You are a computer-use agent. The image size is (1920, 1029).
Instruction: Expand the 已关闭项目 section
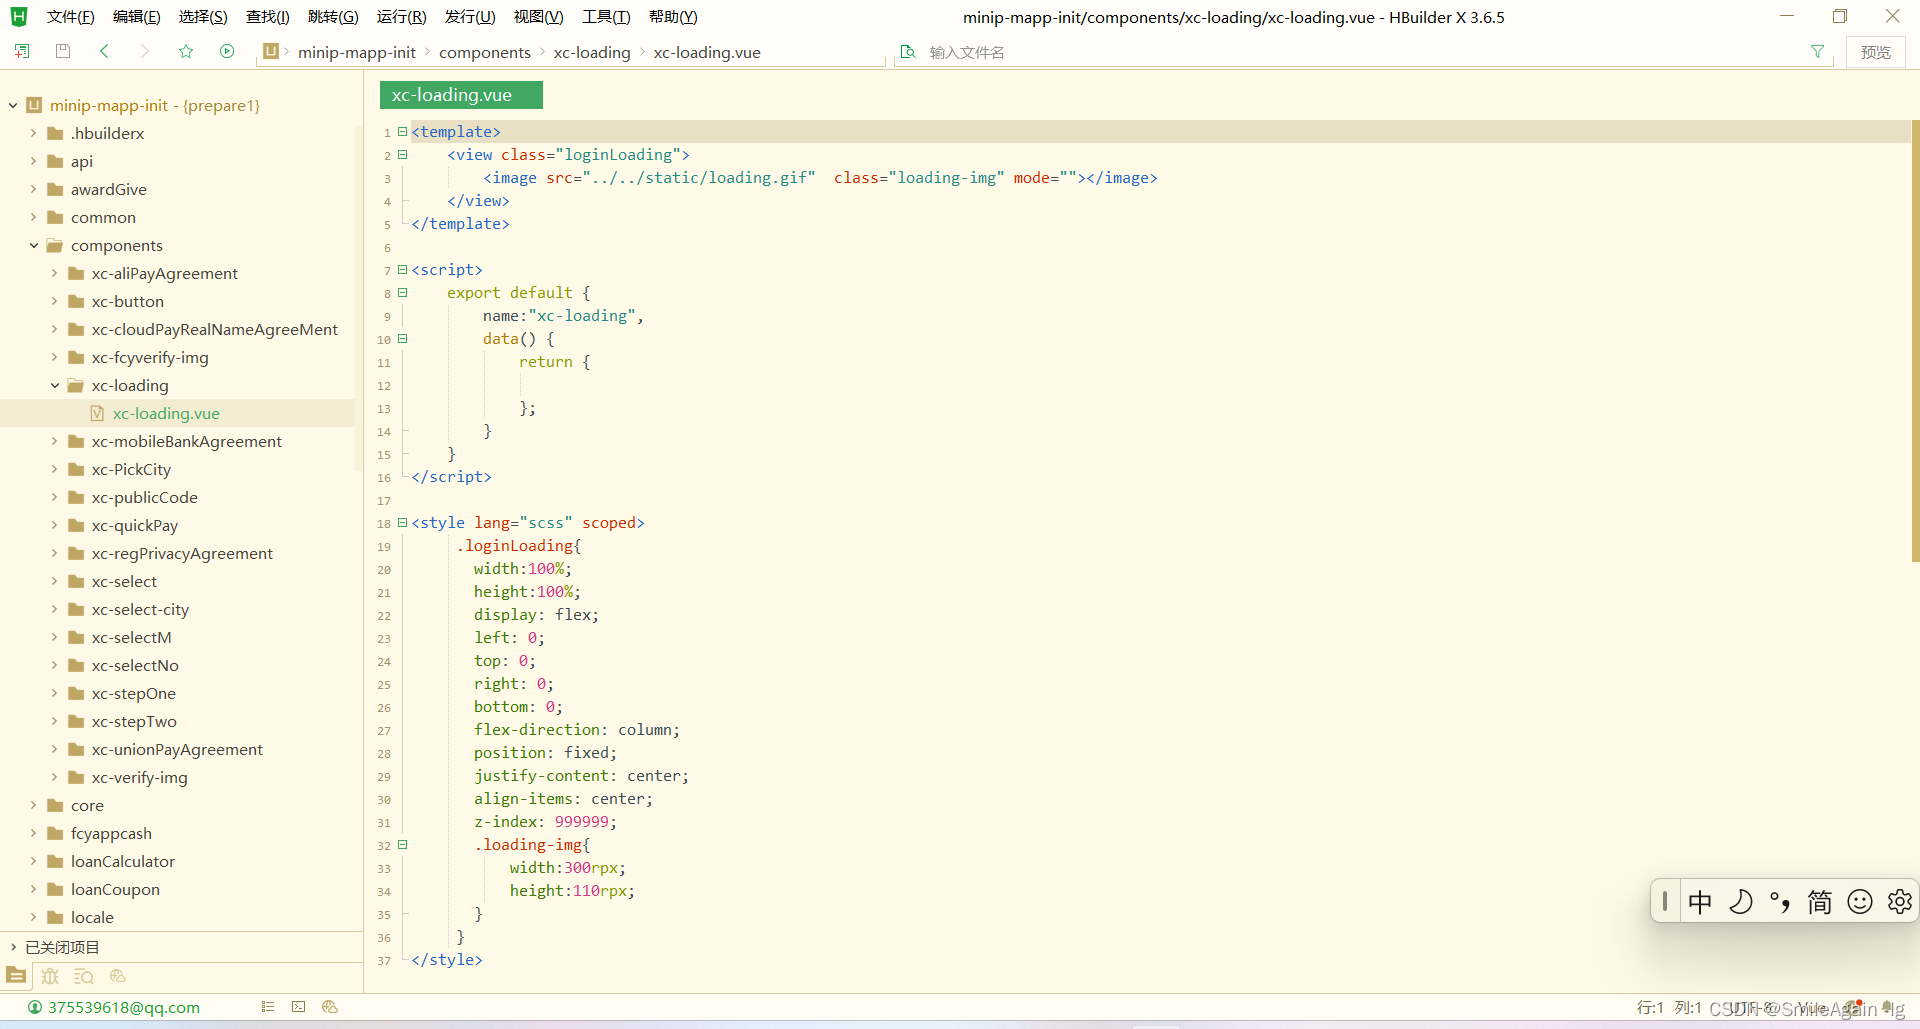(x=13, y=947)
